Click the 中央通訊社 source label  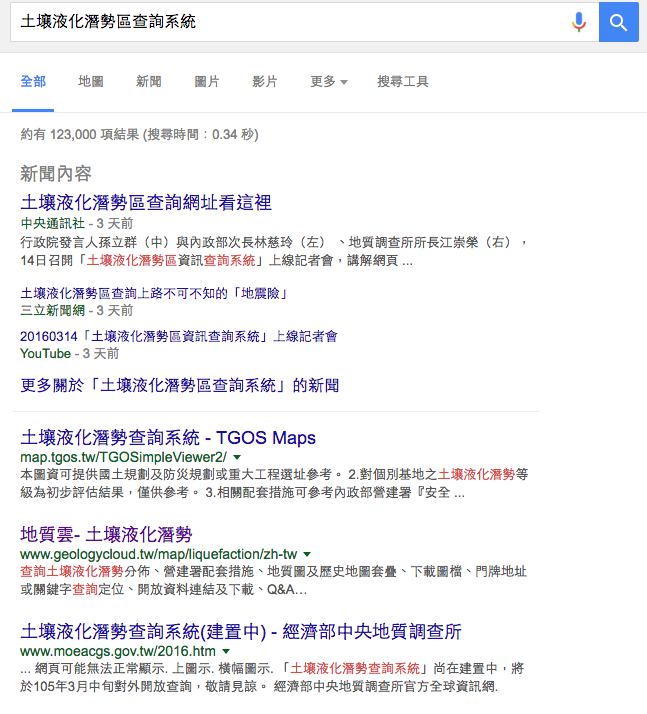click(x=53, y=224)
